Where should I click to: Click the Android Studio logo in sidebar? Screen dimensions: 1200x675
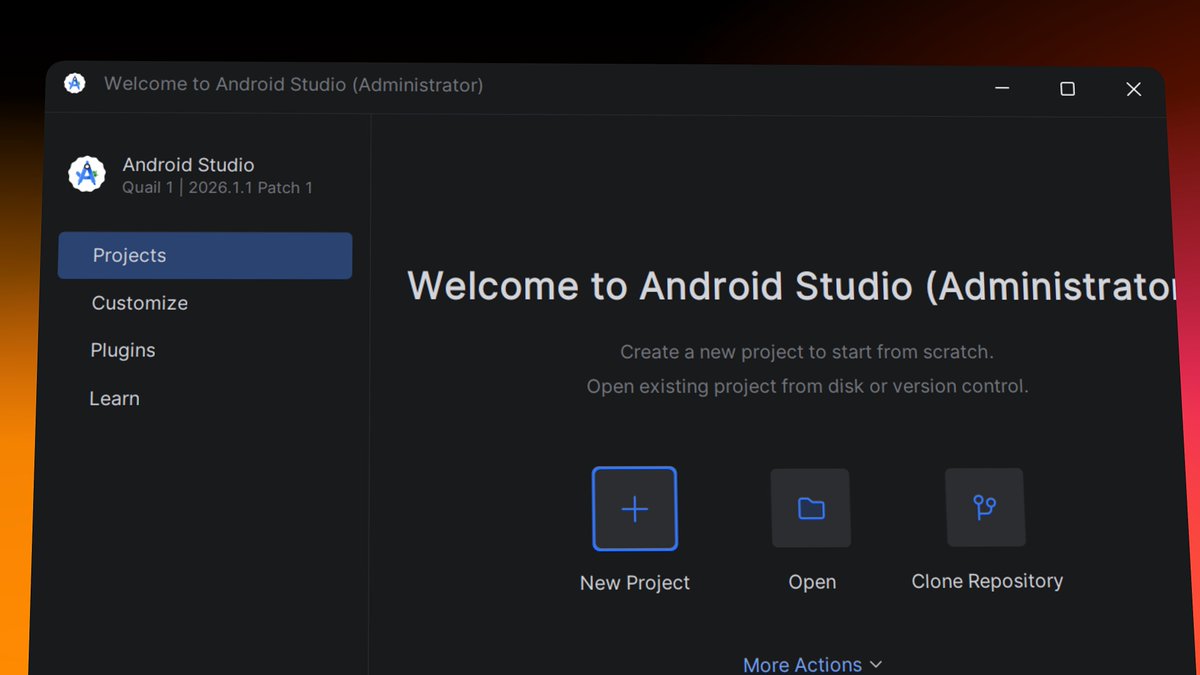pos(87,174)
